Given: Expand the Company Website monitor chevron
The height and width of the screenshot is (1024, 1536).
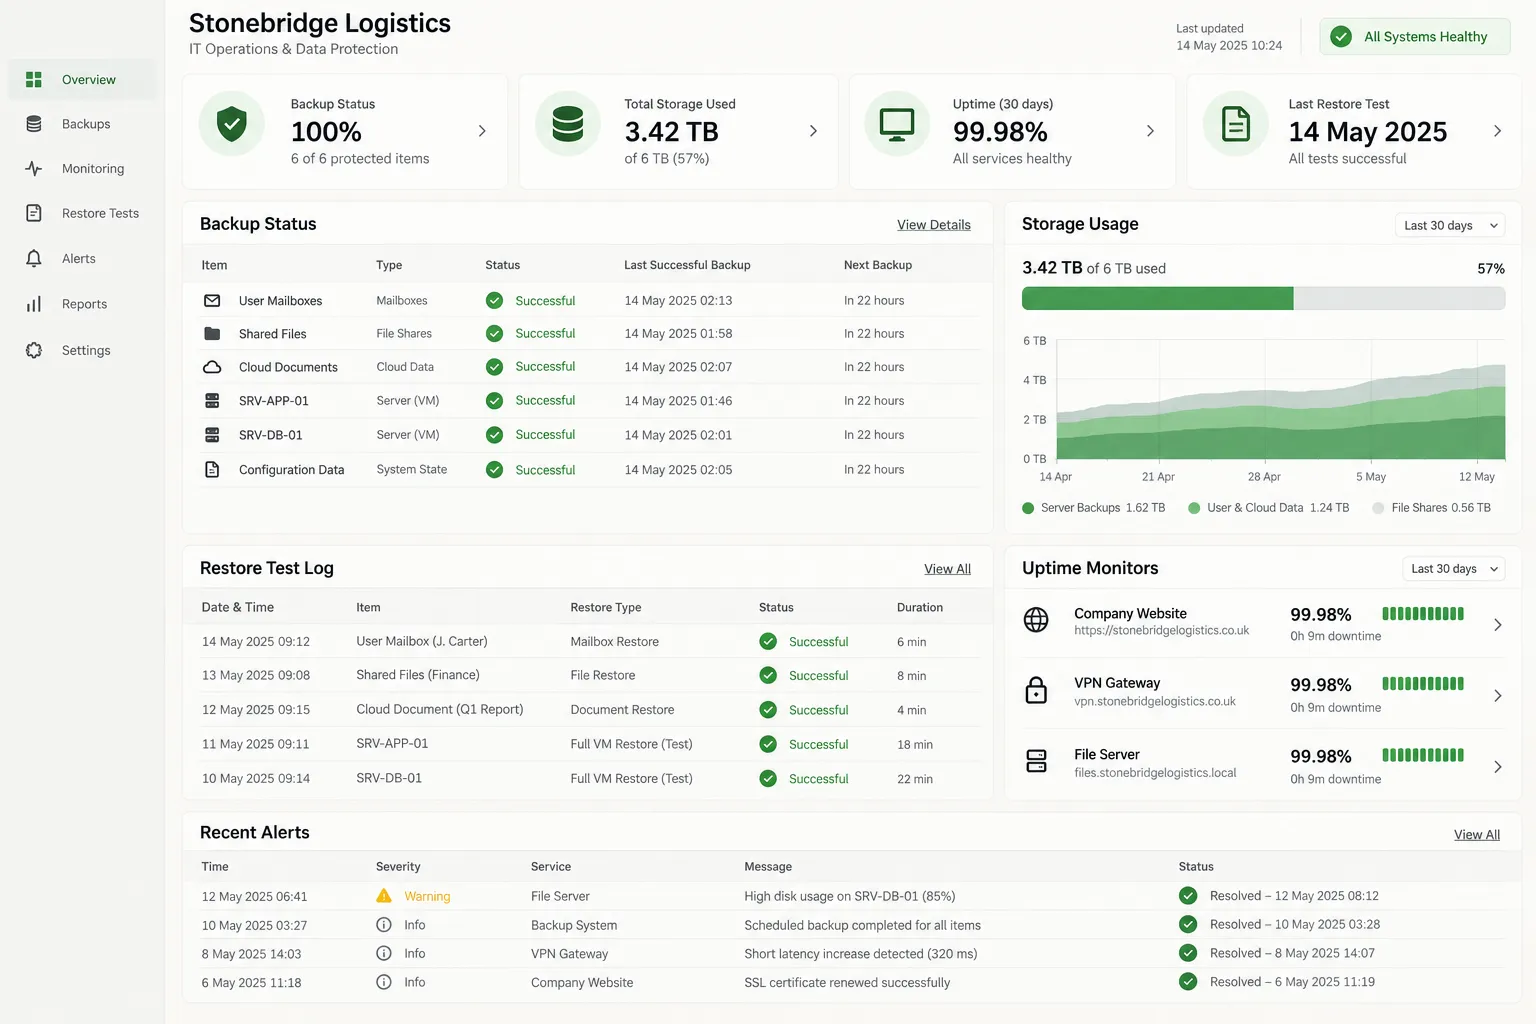Looking at the screenshot, I should (x=1497, y=625).
